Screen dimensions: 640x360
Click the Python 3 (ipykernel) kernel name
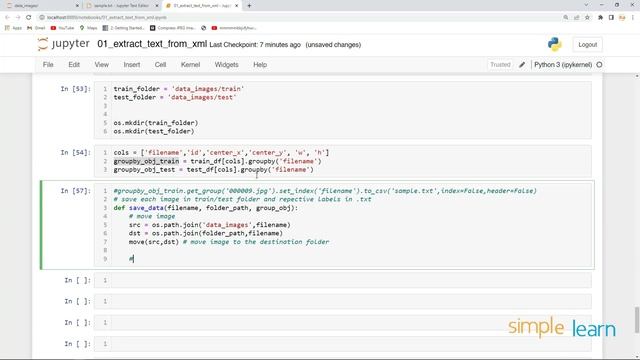coord(563,65)
